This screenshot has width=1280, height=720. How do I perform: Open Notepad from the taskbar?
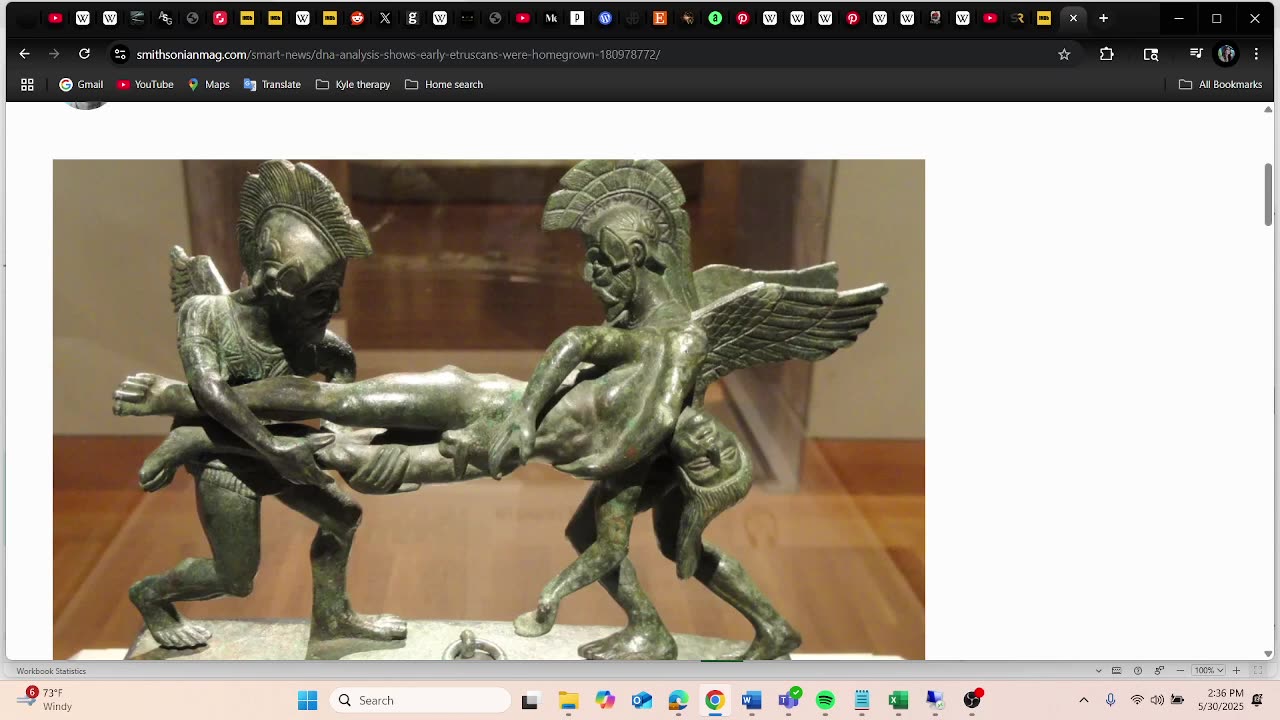pos(862,700)
